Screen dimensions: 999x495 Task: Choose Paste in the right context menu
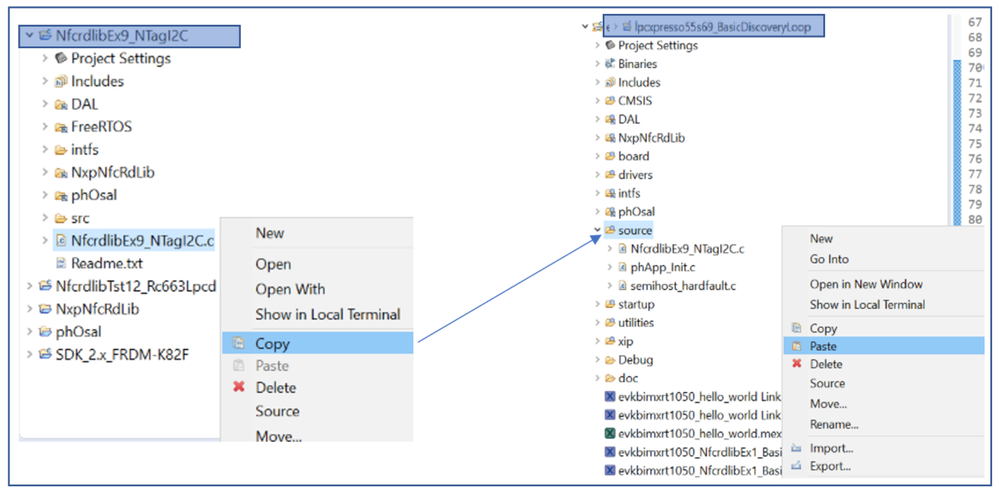pyautogui.click(x=823, y=346)
